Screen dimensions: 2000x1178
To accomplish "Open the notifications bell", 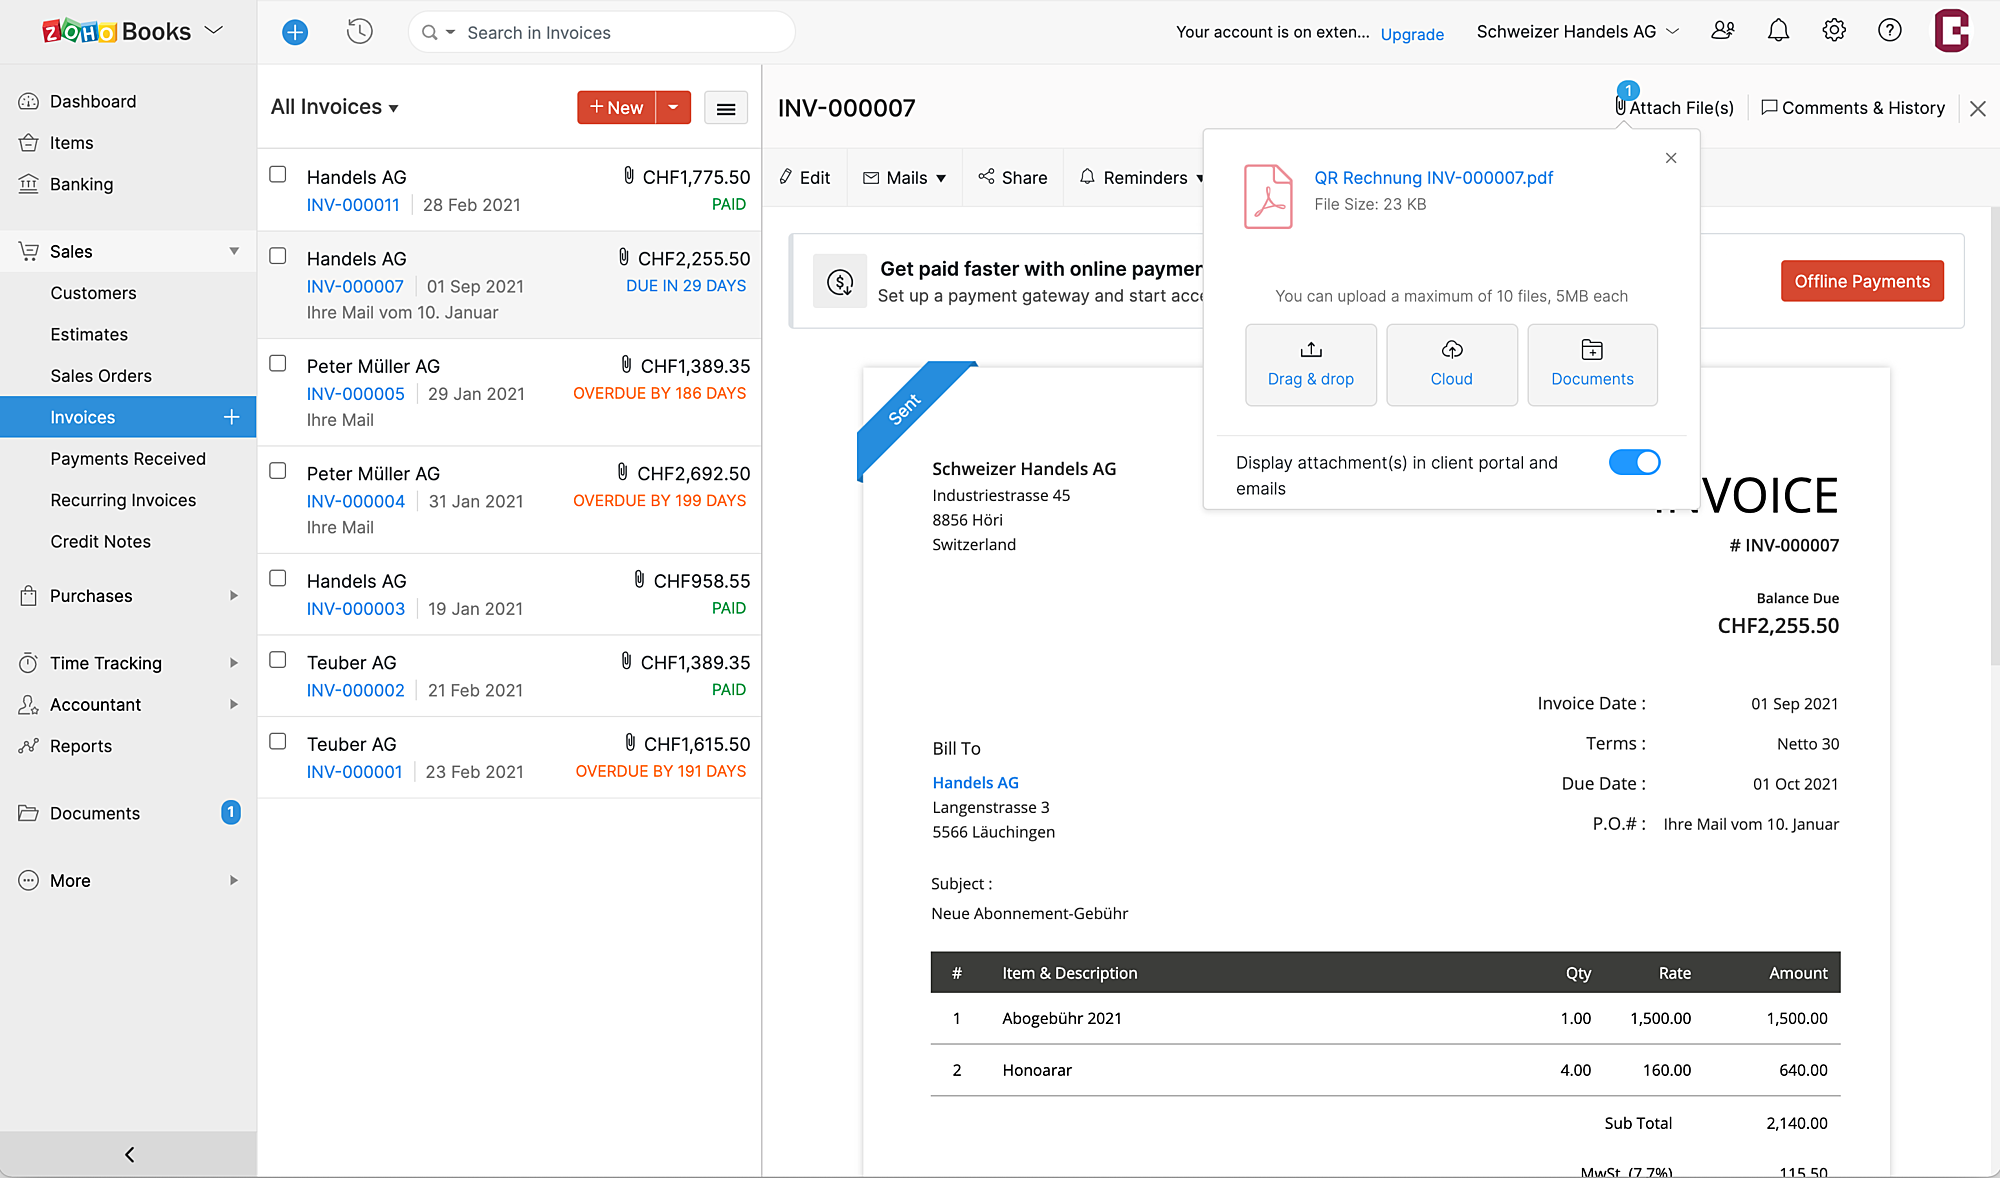I will point(1778,31).
